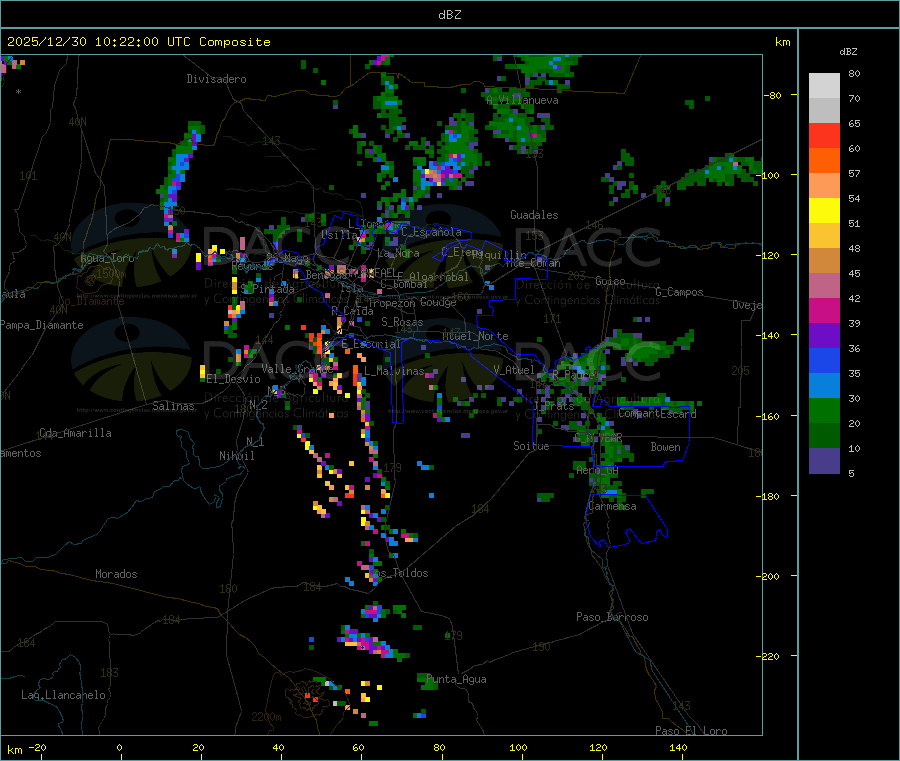The image size is (900, 761).
Task: Pick the 39 dBZ purple legend swatch
Action: 824,336
